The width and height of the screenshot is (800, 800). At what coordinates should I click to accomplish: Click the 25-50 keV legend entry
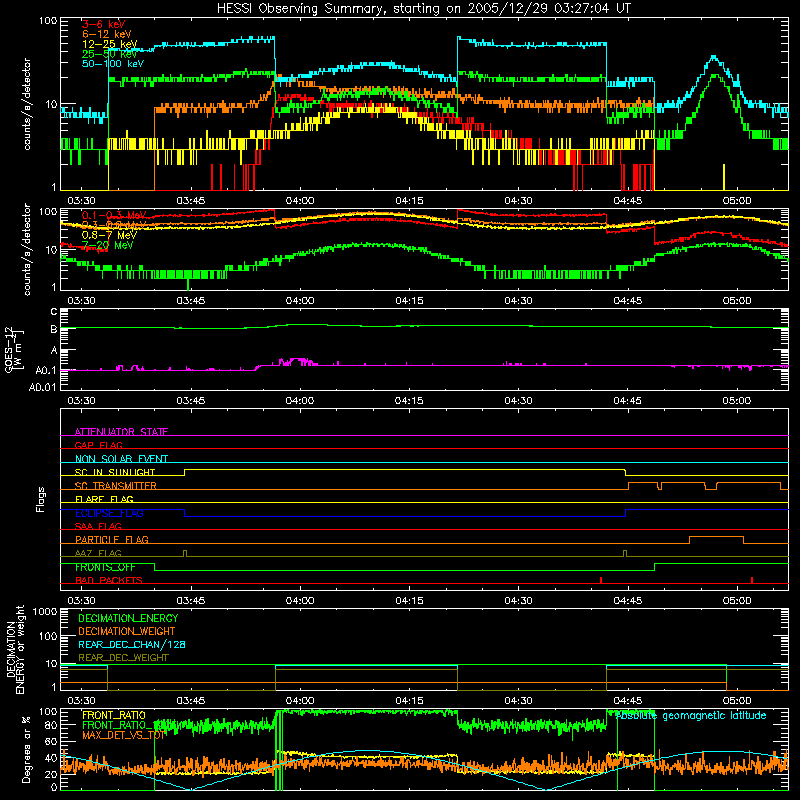pos(110,54)
